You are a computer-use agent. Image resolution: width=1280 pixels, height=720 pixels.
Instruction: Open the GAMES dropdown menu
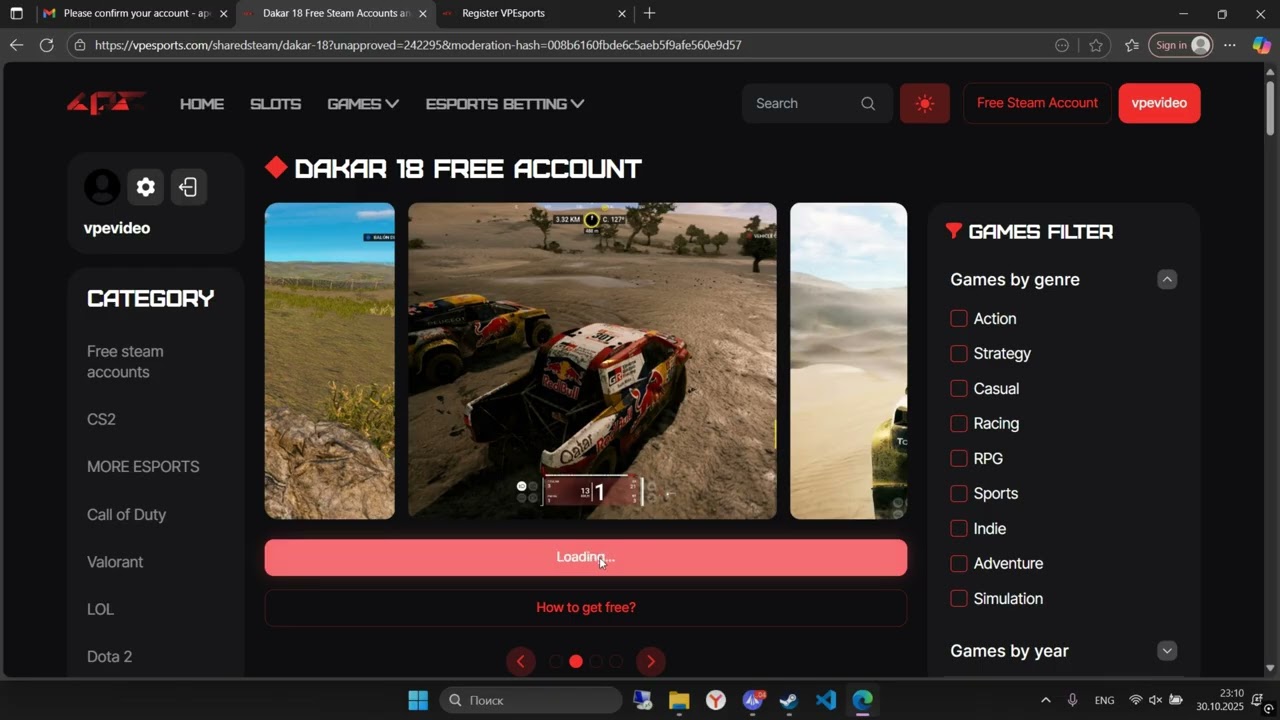(x=363, y=104)
